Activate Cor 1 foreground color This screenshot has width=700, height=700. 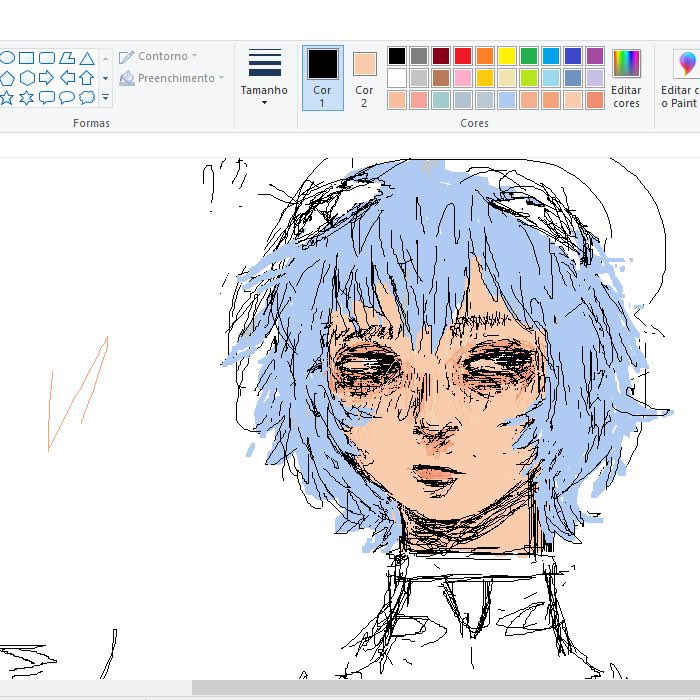(322, 78)
